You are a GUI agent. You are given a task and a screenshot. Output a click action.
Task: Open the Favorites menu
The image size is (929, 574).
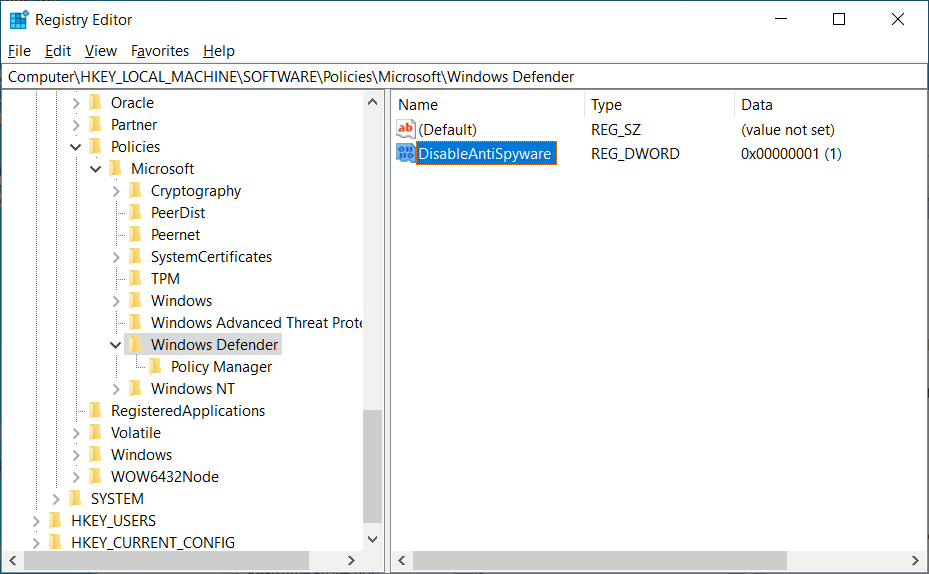click(x=160, y=51)
